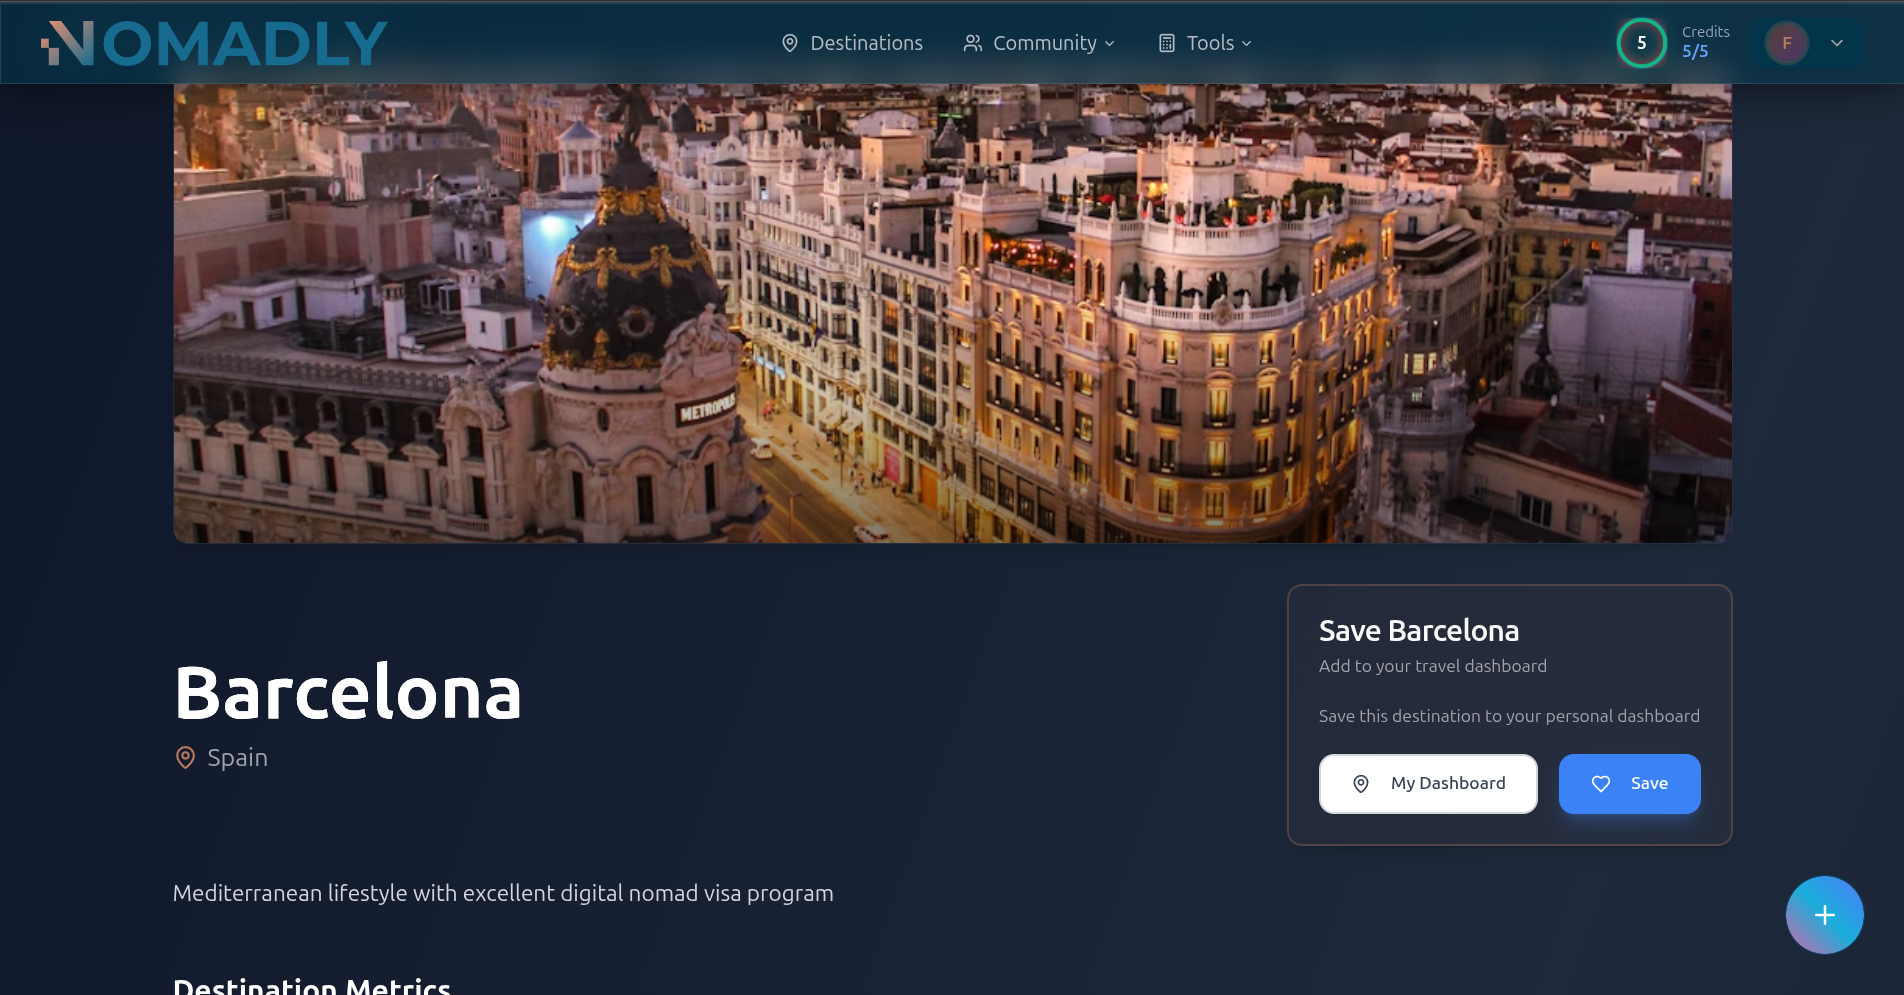Go to My Dashboard
This screenshot has height=995, width=1904.
(1428, 784)
